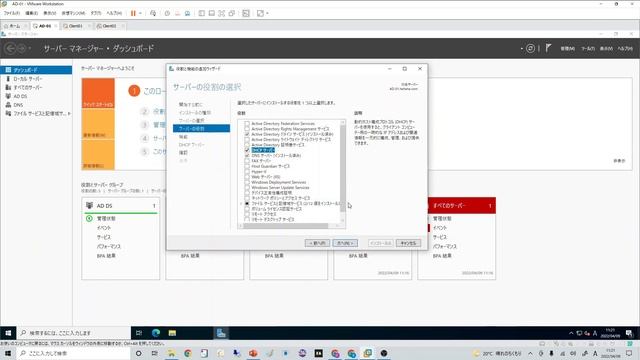Open VMware ファイル menu
Screen dimensions: 640x360
12,13
